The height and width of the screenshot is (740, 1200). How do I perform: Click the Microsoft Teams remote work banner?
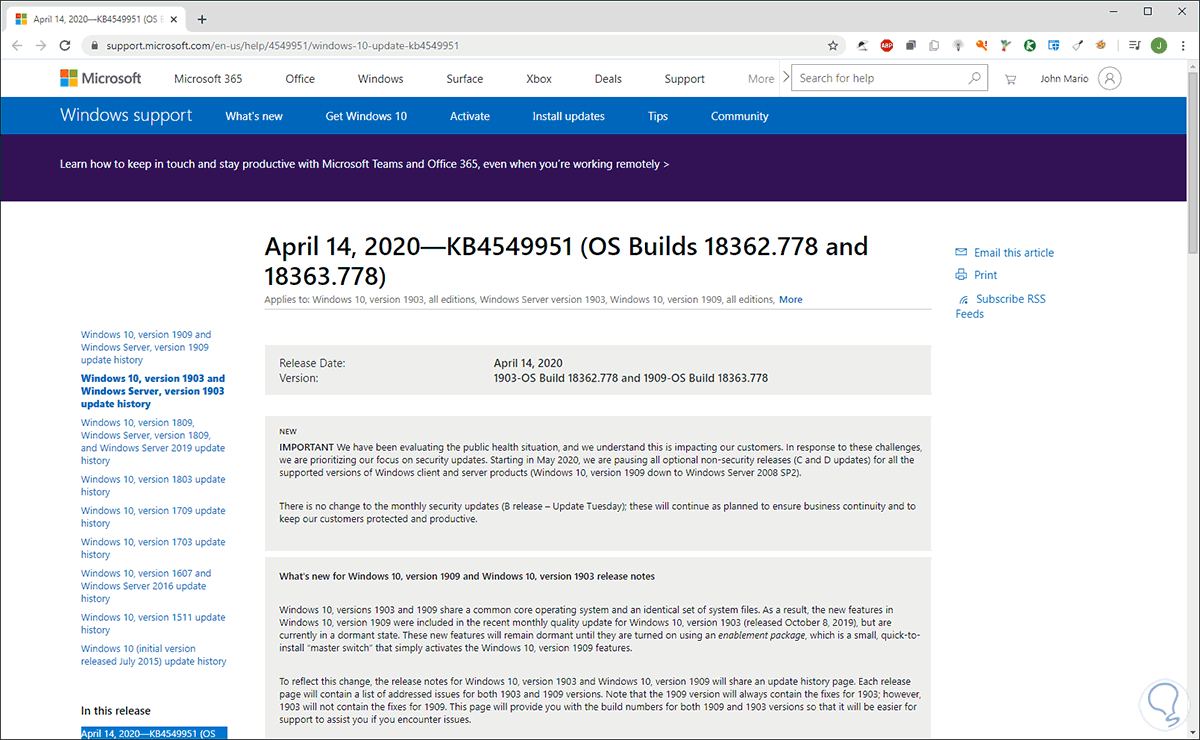(365, 164)
